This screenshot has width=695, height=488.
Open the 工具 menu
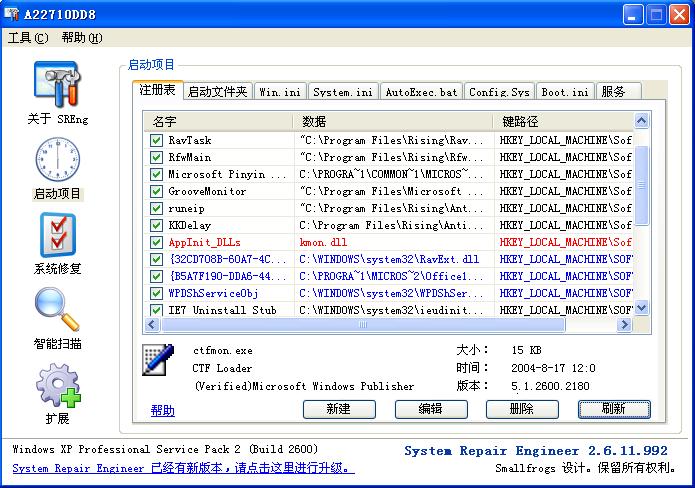[x=27, y=38]
